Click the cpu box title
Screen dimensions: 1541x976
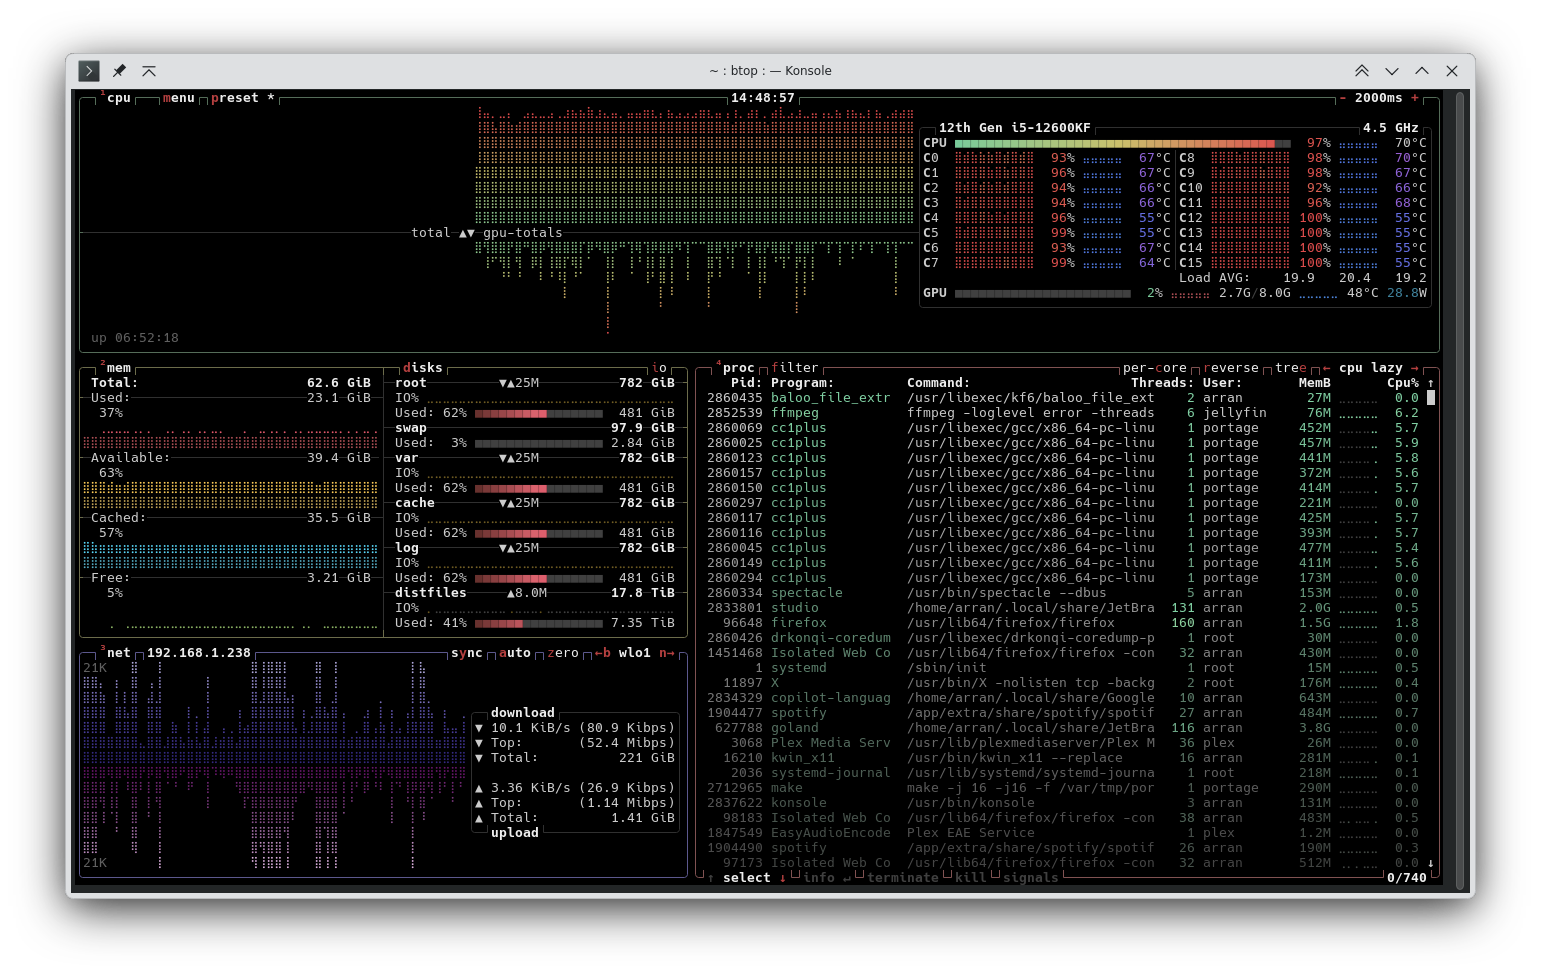(x=119, y=98)
